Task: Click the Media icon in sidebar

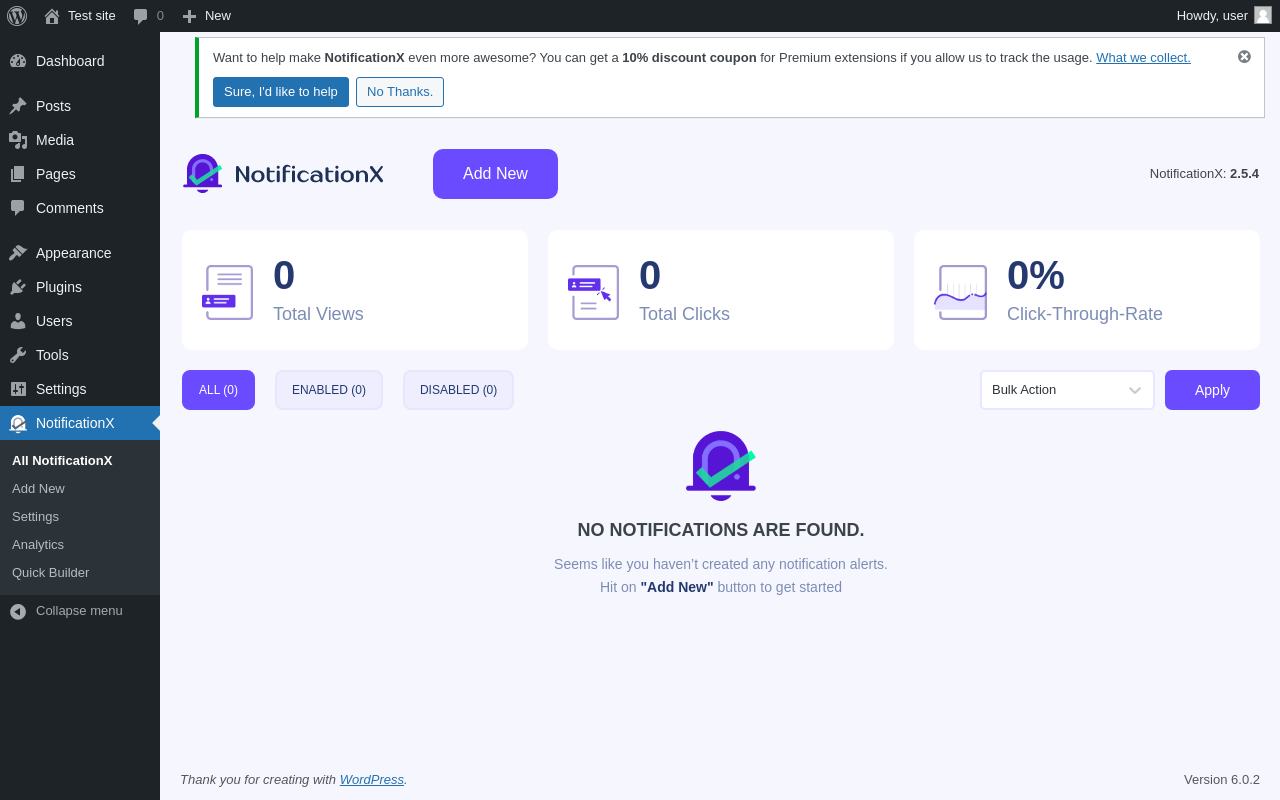Action: [x=18, y=140]
